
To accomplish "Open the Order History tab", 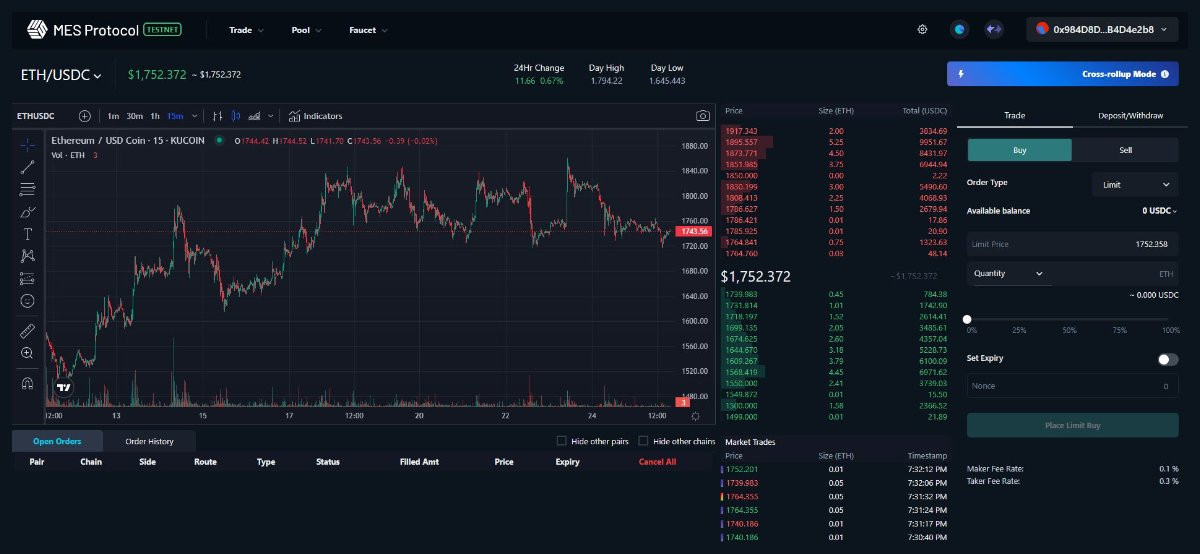I will point(149,441).
